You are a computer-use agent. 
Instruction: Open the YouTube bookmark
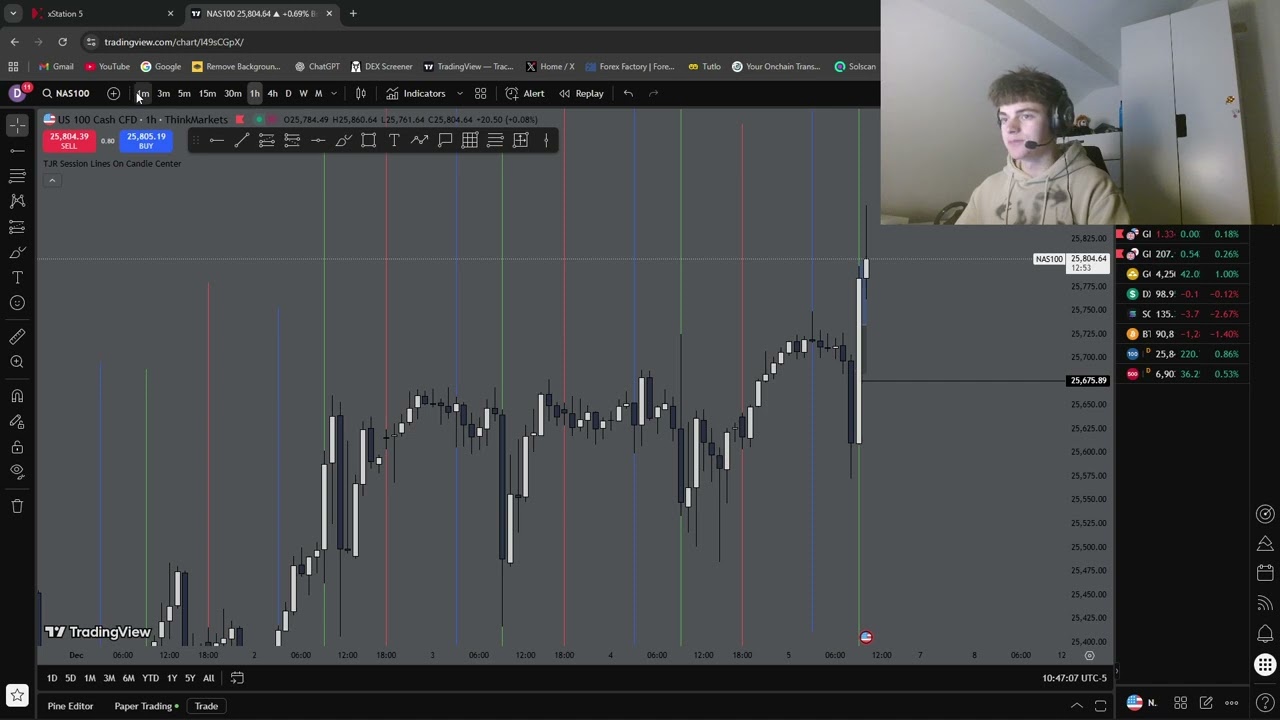tap(107, 67)
